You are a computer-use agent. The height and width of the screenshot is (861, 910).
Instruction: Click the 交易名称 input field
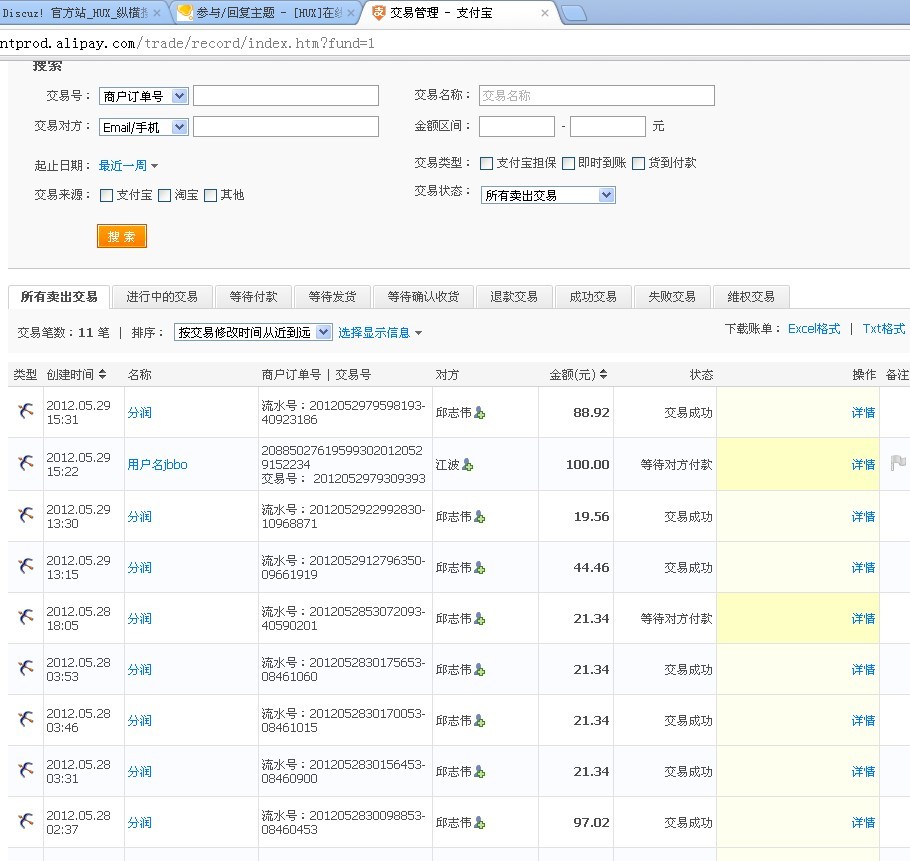click(597, 96)
